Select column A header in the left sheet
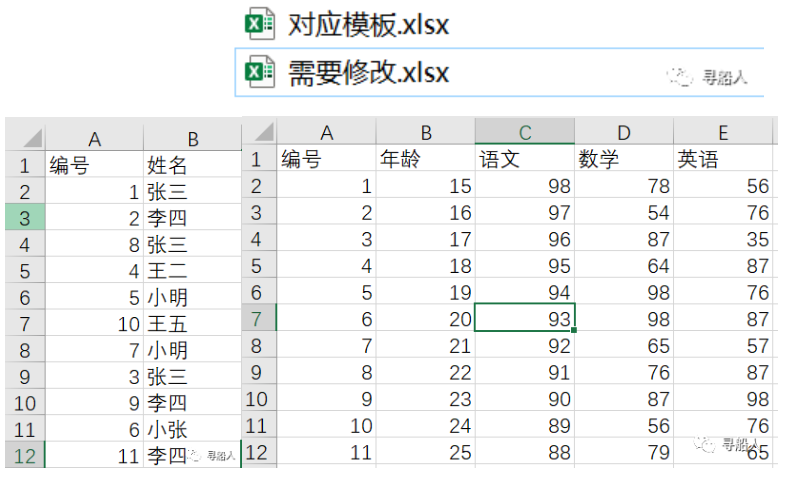 point(94,139)
